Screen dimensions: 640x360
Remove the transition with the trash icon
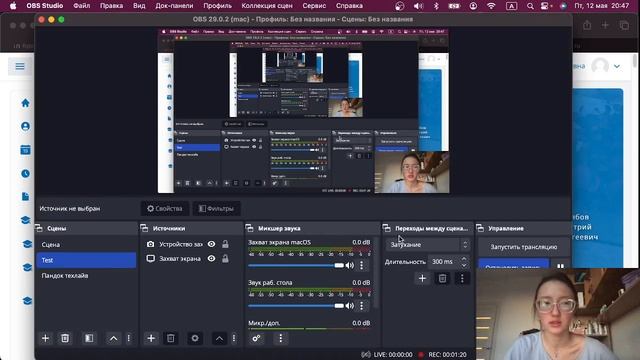[442, 278]
